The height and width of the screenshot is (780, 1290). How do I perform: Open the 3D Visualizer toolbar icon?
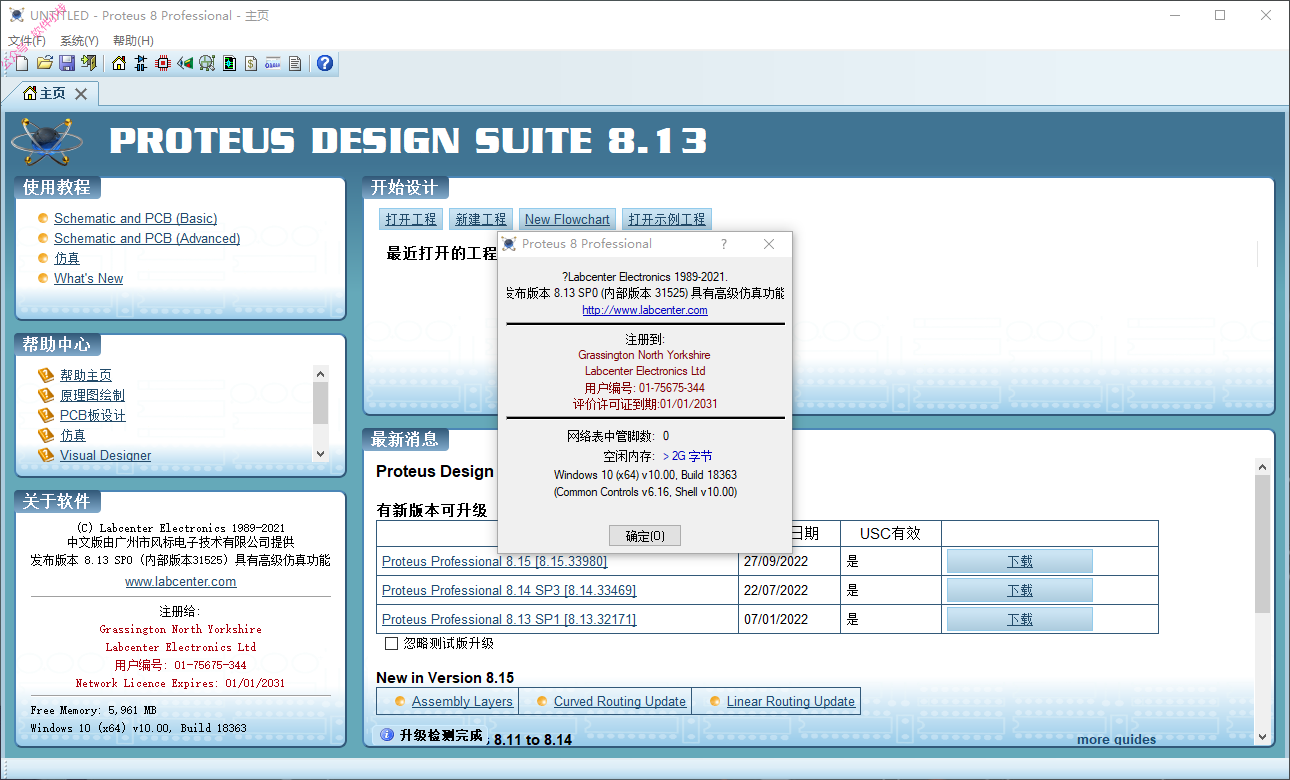(x=185, y=64)
